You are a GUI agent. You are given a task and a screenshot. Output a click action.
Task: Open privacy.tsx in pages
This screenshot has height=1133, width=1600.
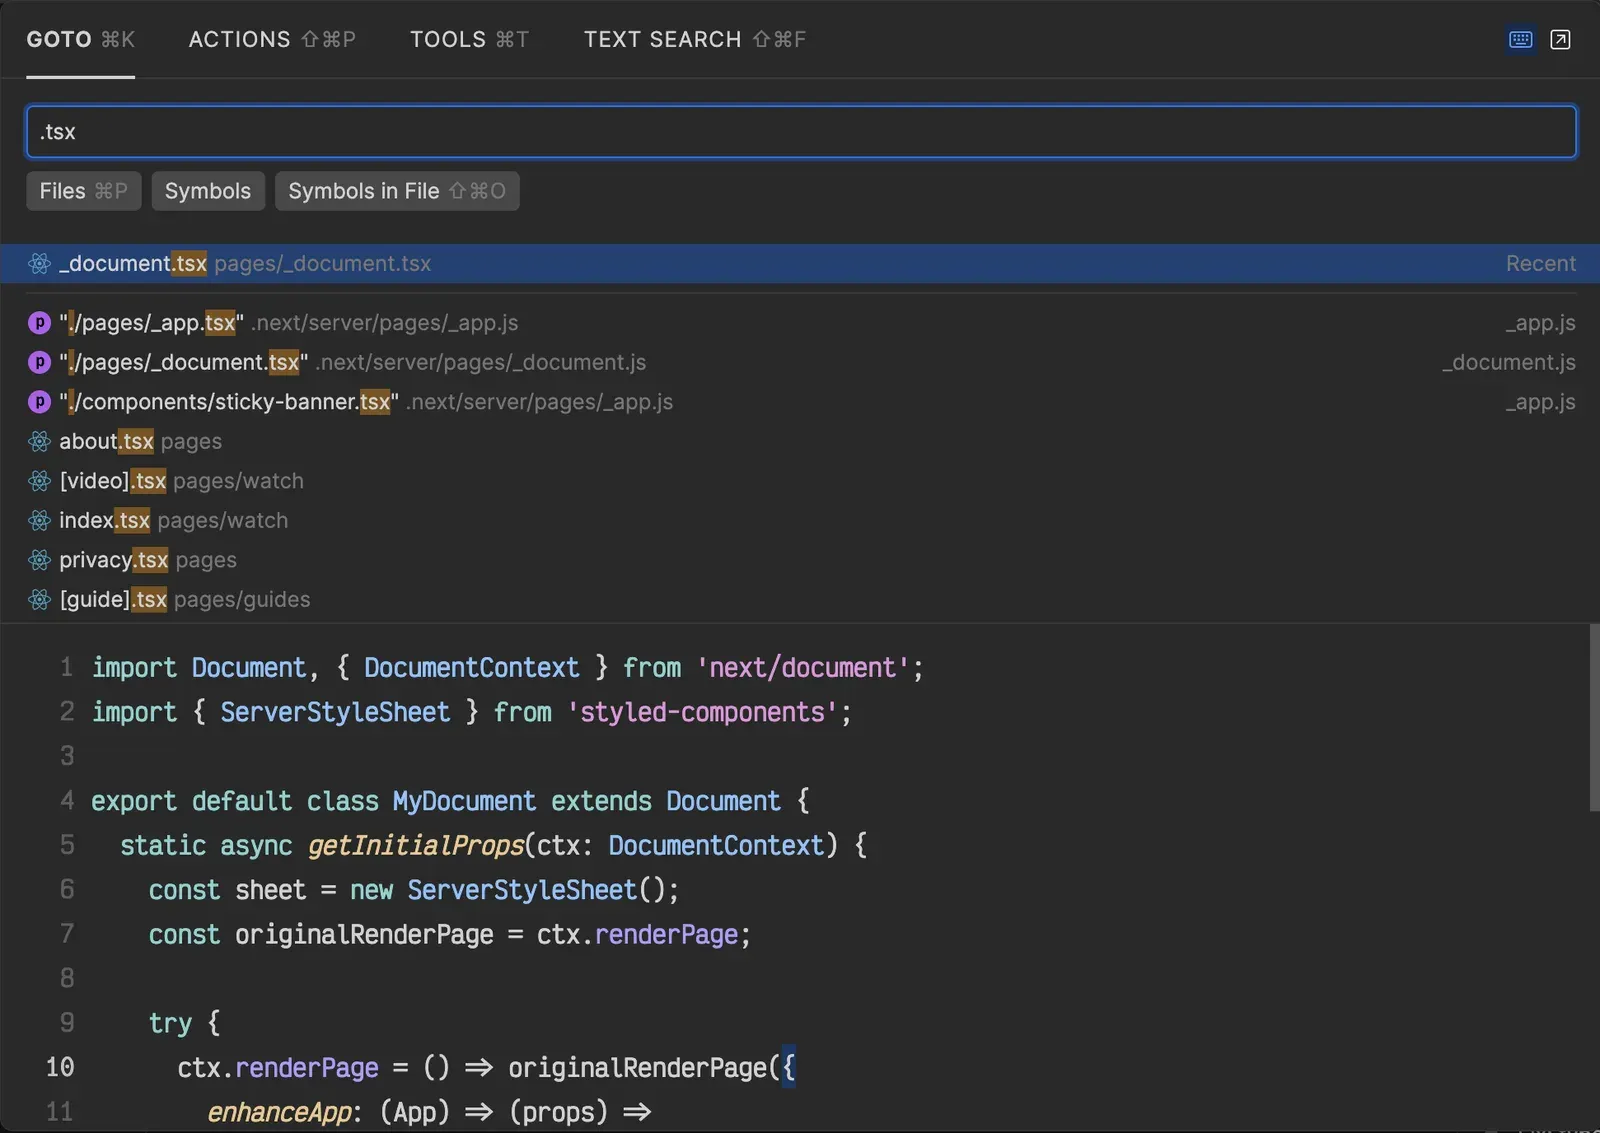pyautogui.click(x=800, y=560)
